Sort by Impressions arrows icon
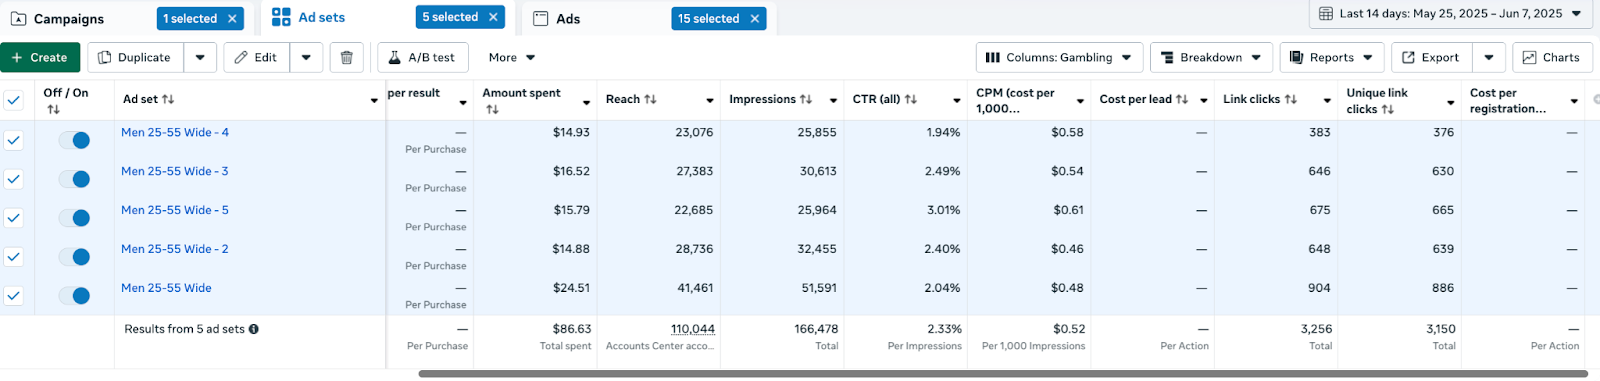 pos(806,99)
